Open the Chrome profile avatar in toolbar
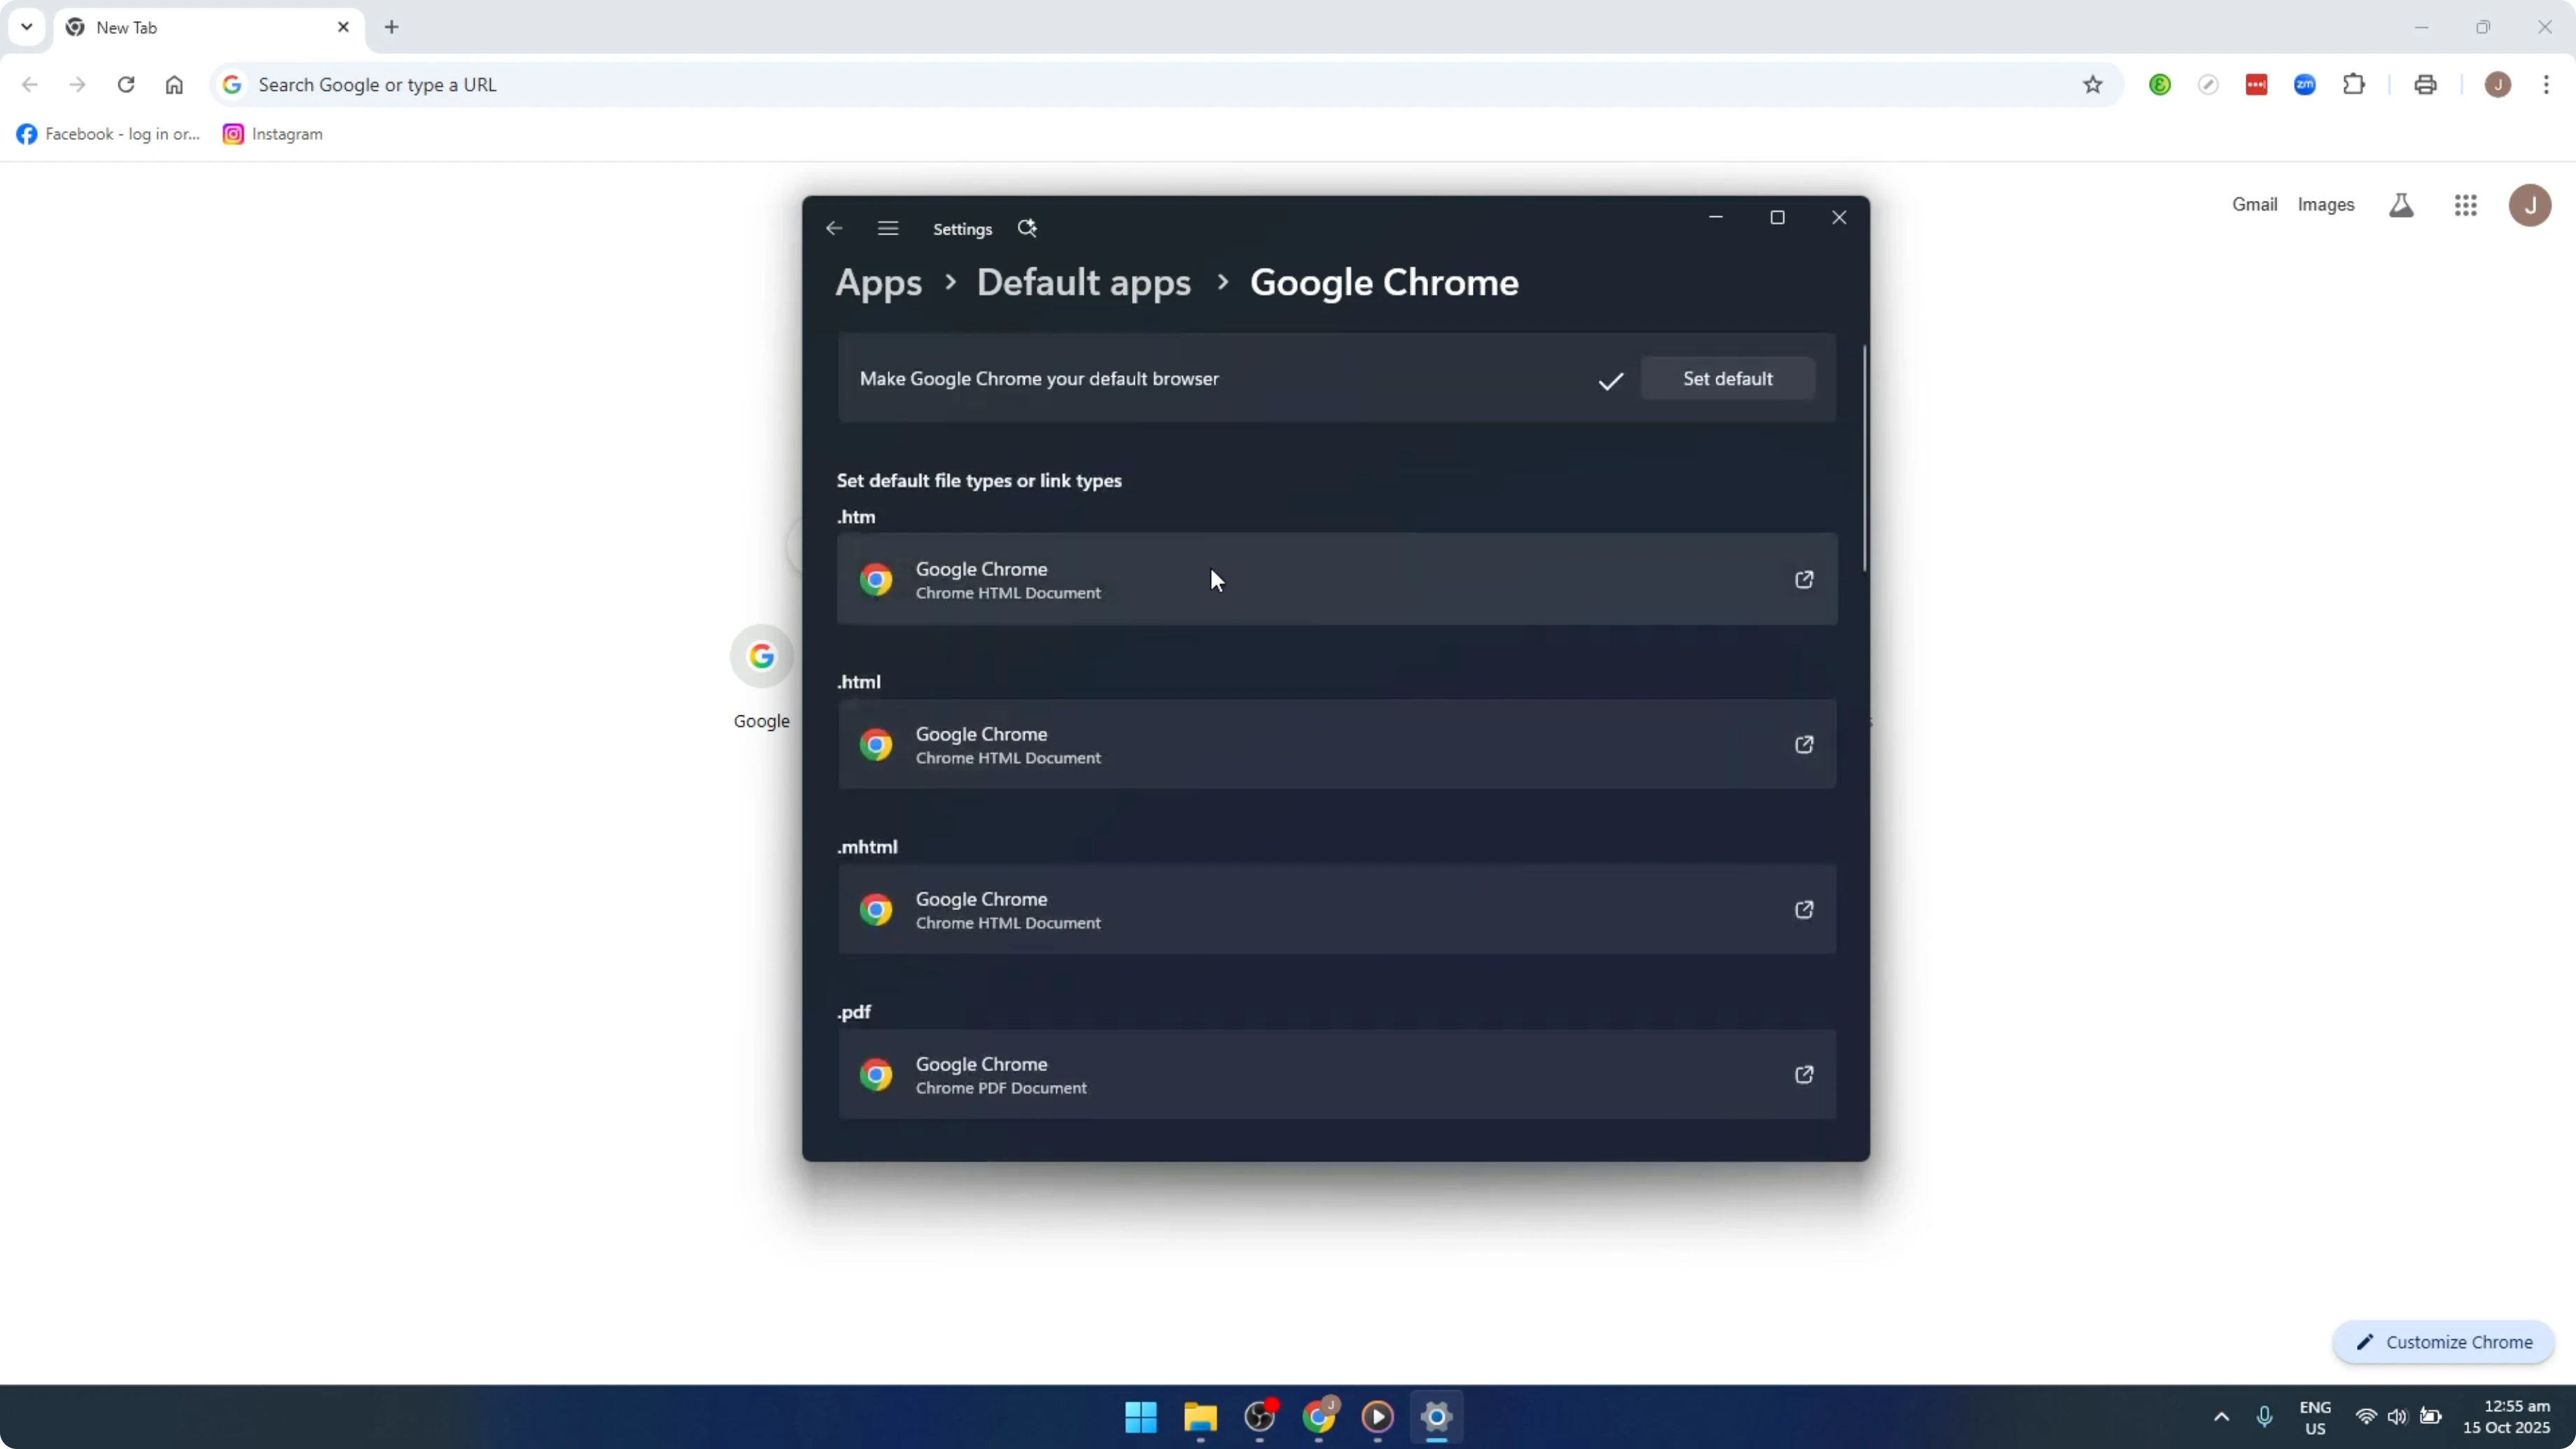The width and height of the screenshot is (2576, 1449). click(2498, 85)
